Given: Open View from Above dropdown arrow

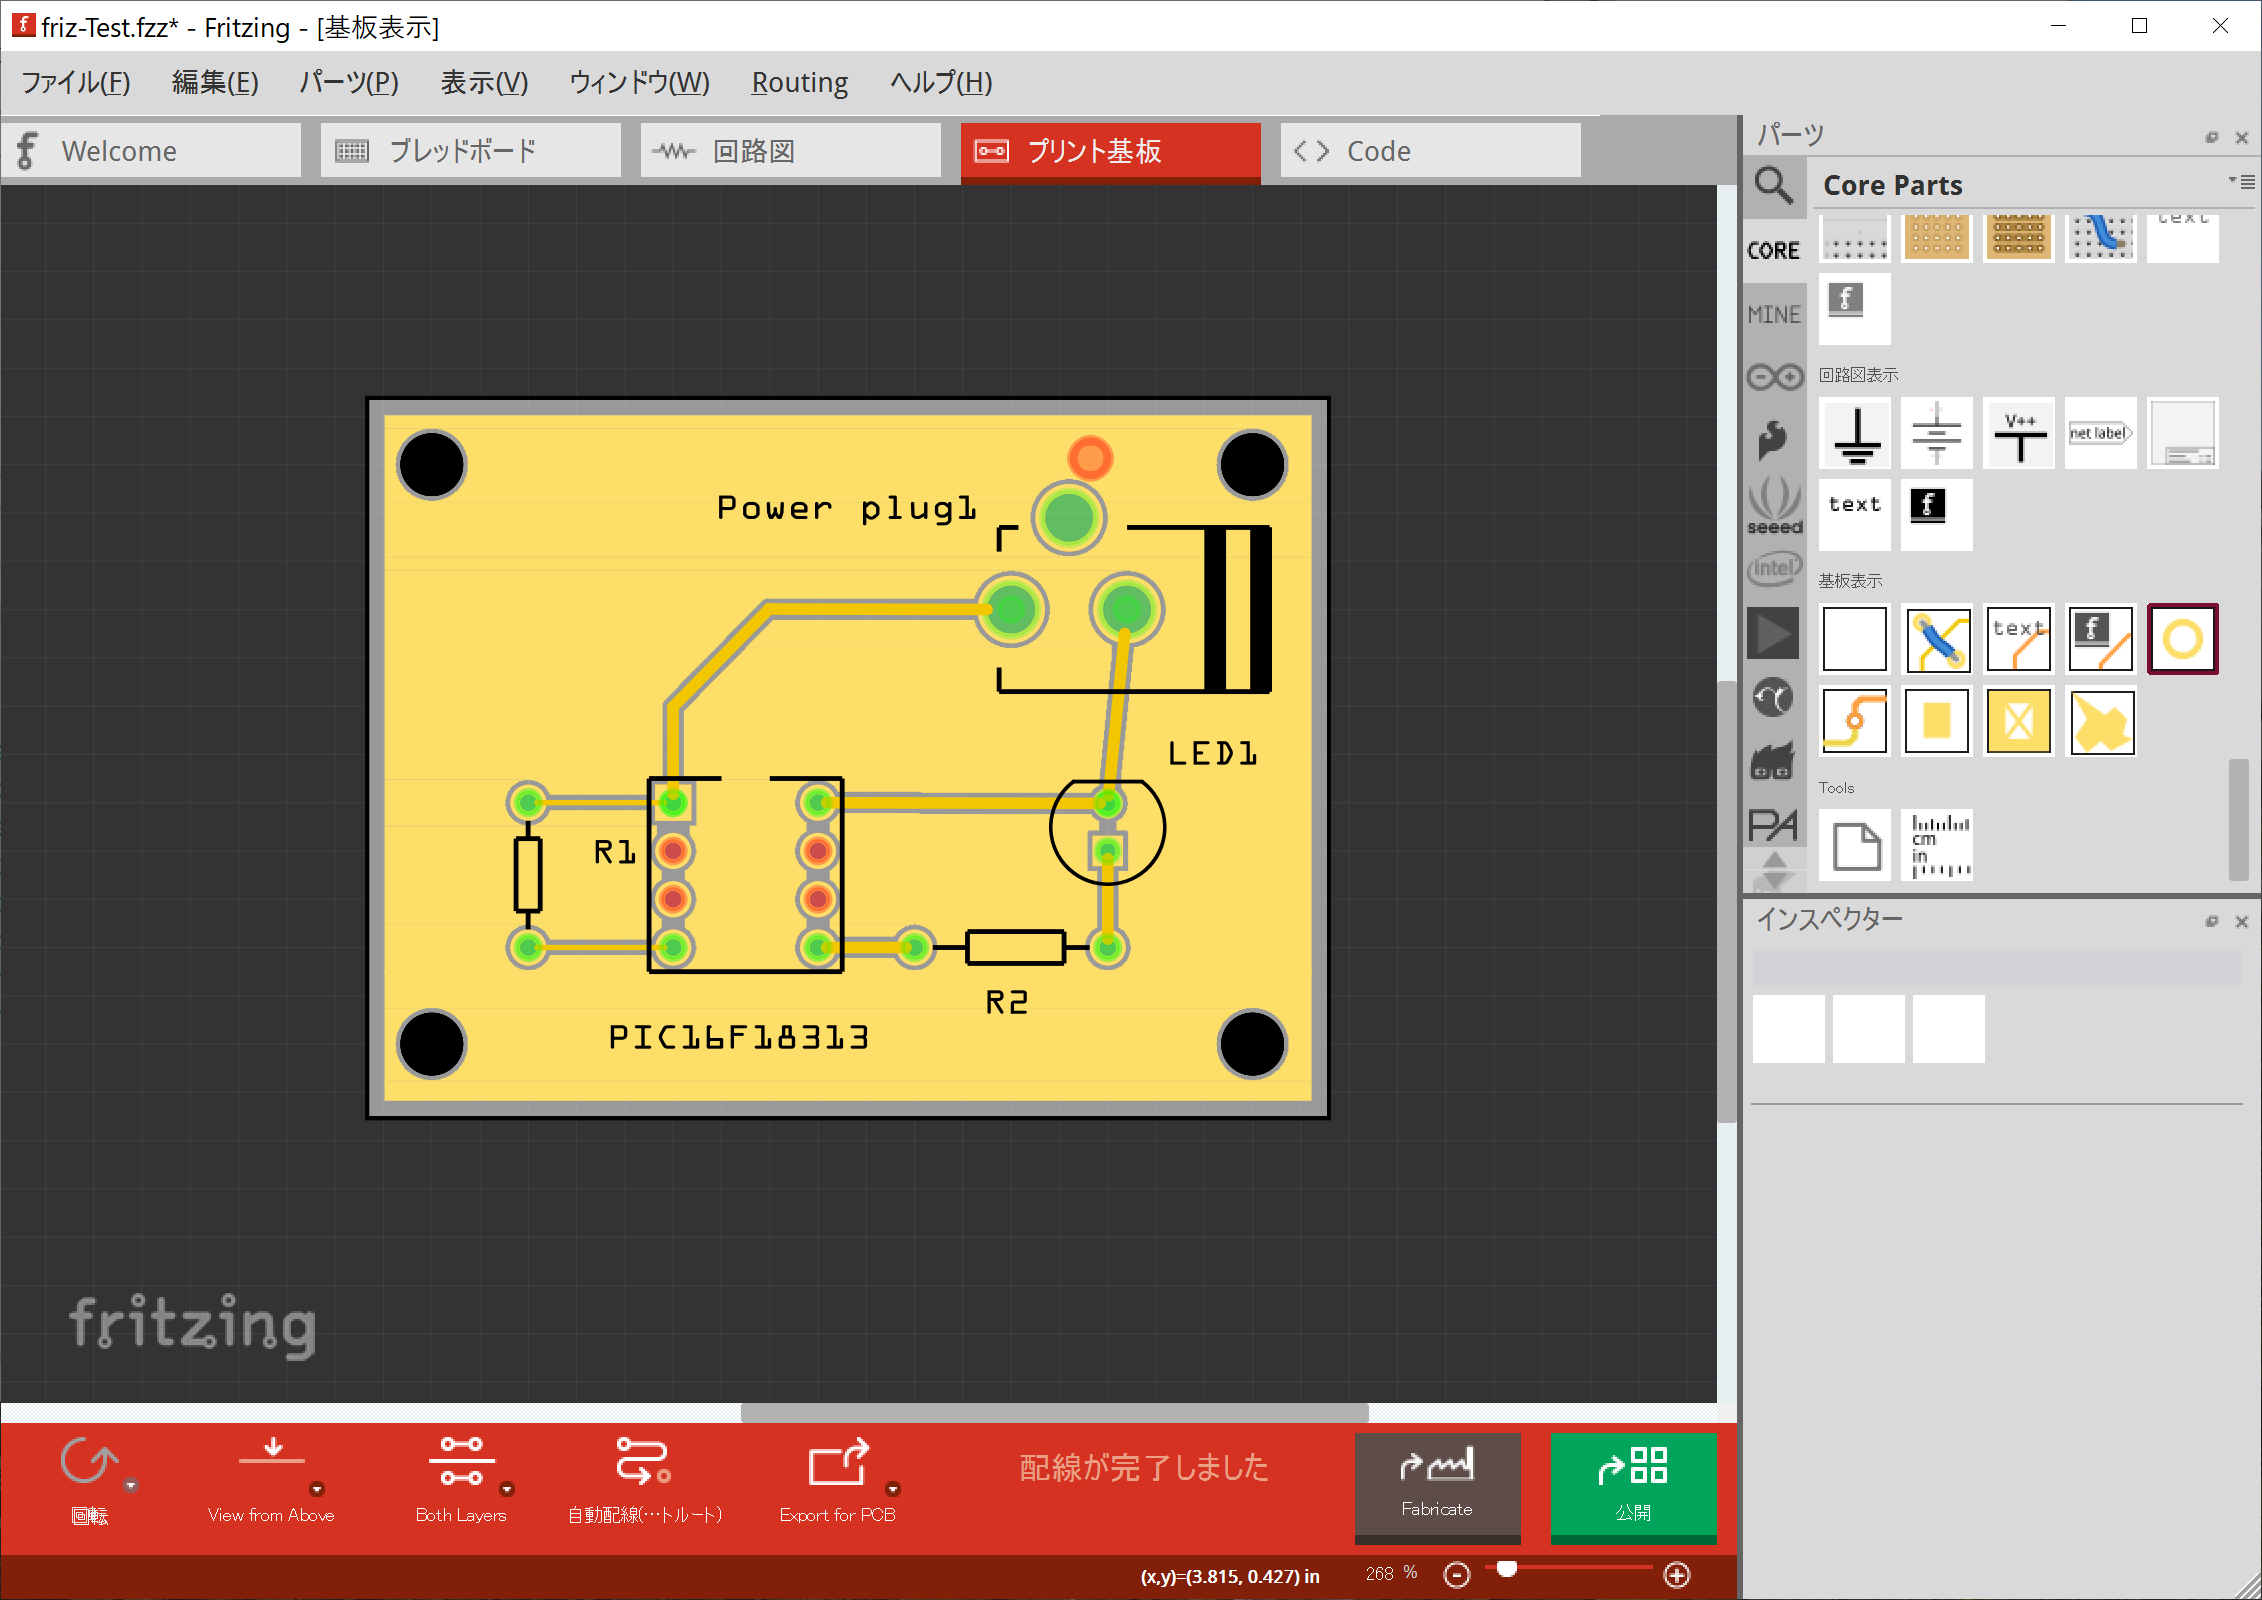Looking at the screenshot, I should (317, 1489).
